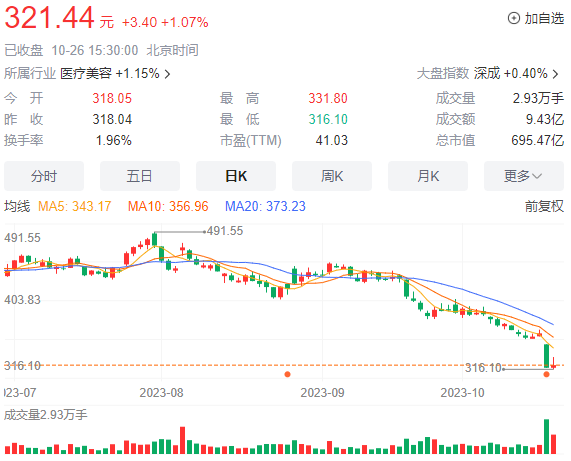Click the 今开 value 318.05

tap(112, 98)
